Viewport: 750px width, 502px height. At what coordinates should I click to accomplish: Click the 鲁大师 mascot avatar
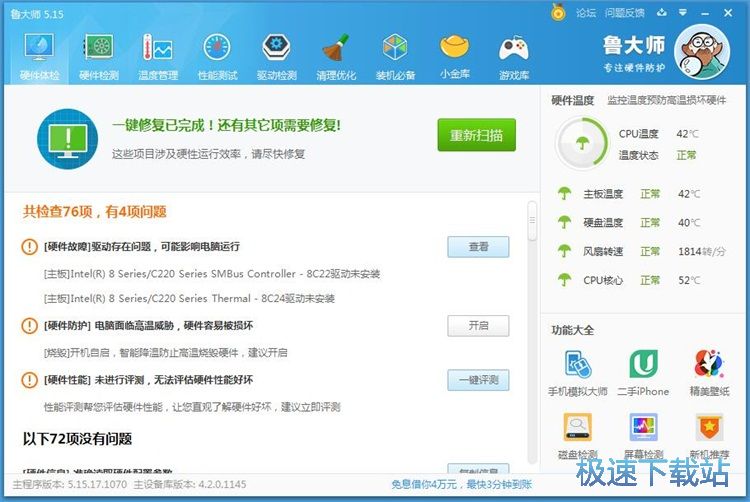[x=702, y=52]
